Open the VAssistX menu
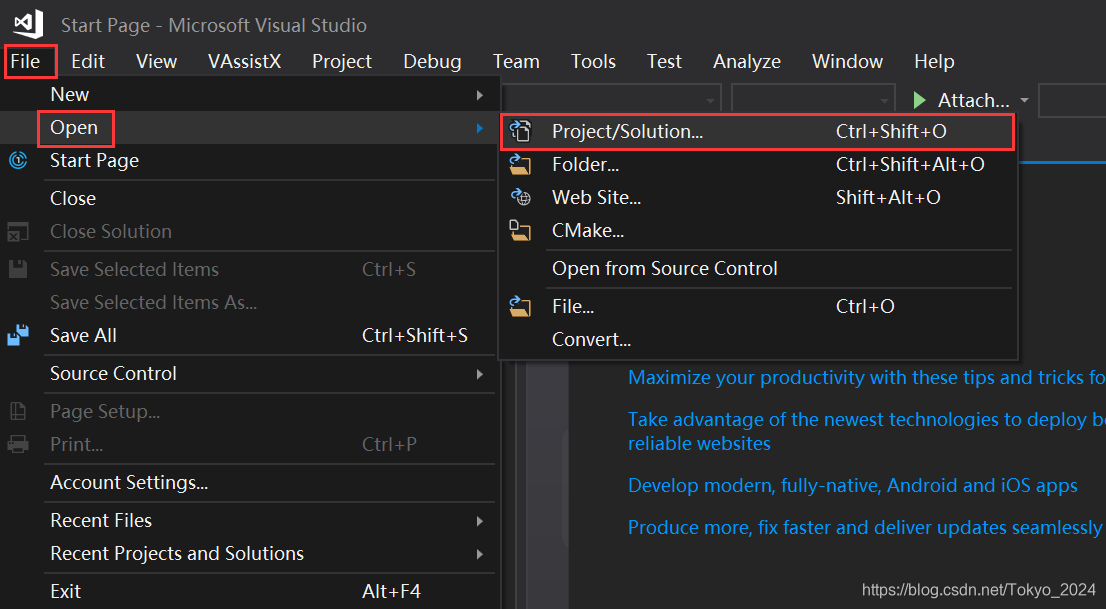The height and width of the screenshot is (609, 1106). (x=244, y=61)
